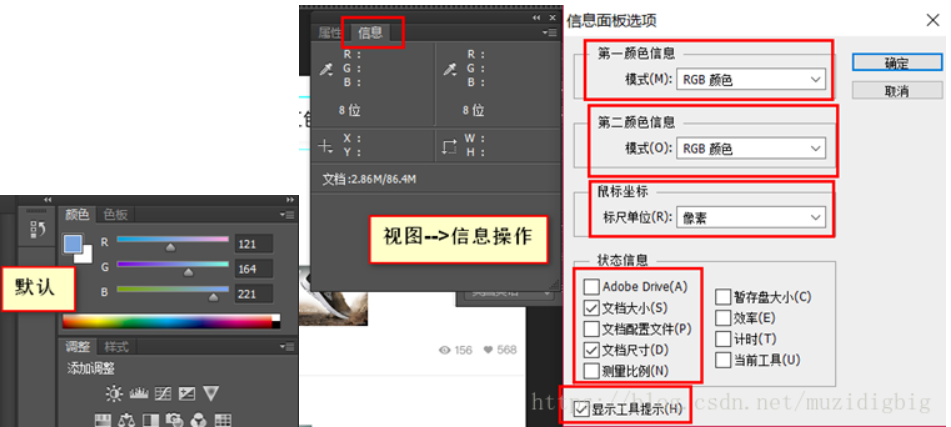Click second eyedropper in Info panel
The height and width of the screenshot is (427, 951).
[449, 70]
